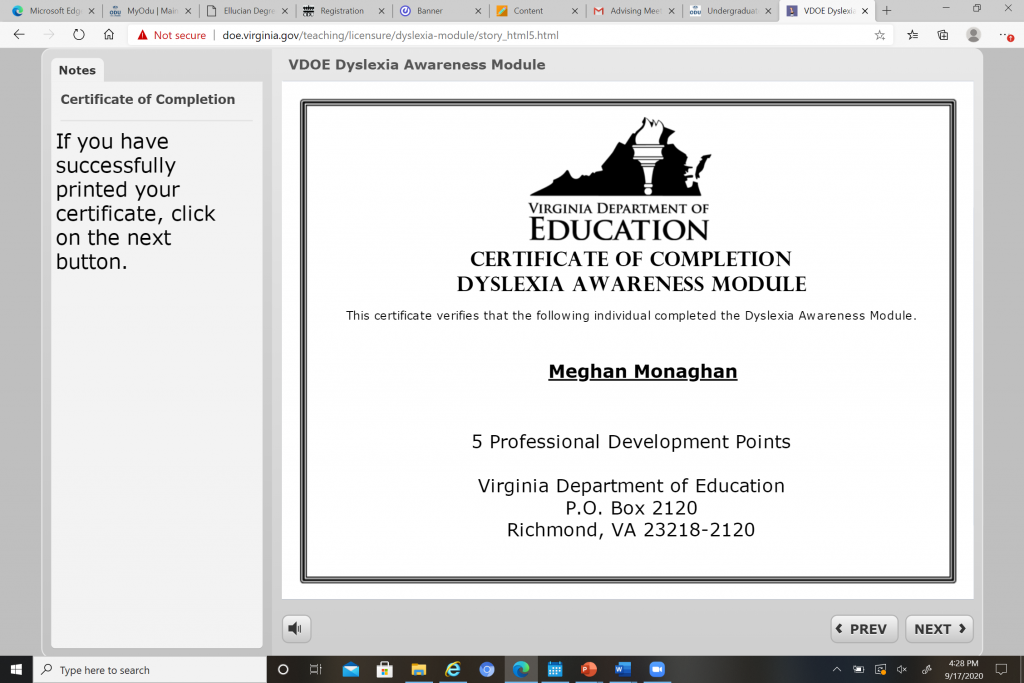The width and height of the screenshot is (1024, 683).
Task: Go to browser home page
Action: [x=109, y=35]
